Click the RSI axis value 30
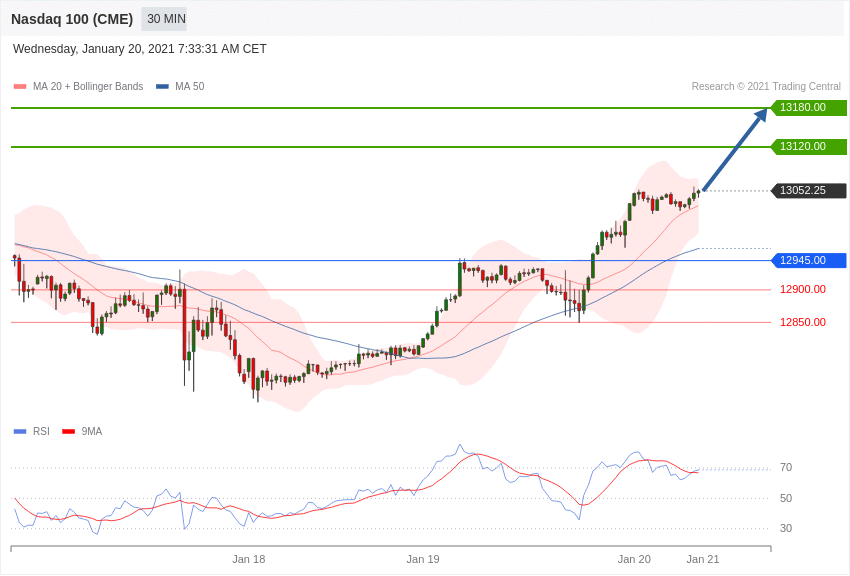This screenshot has width=850, height=576. pos(786,528)
